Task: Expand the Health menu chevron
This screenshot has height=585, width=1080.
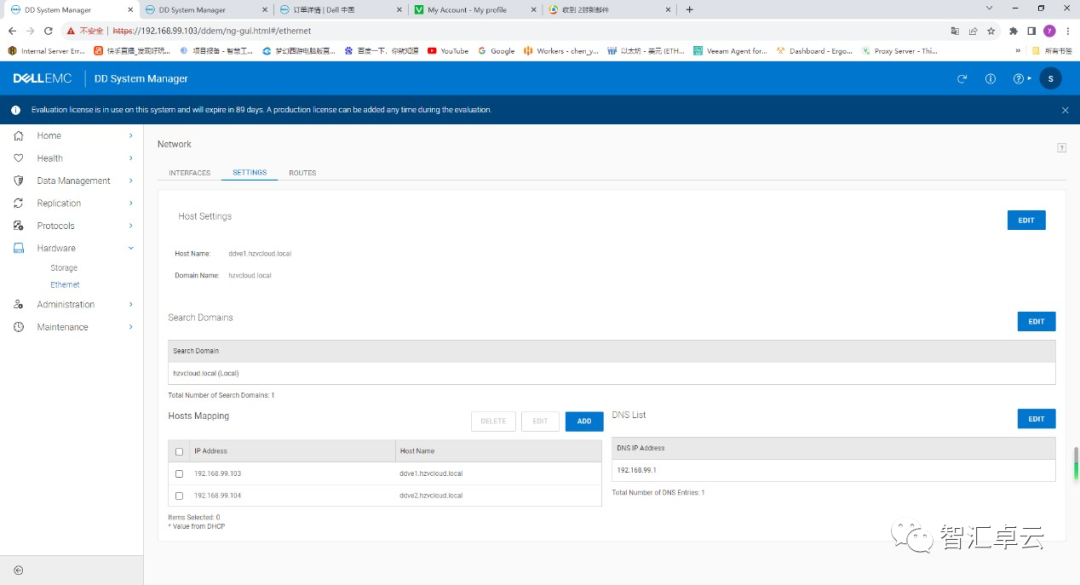Action: (130, 158)
